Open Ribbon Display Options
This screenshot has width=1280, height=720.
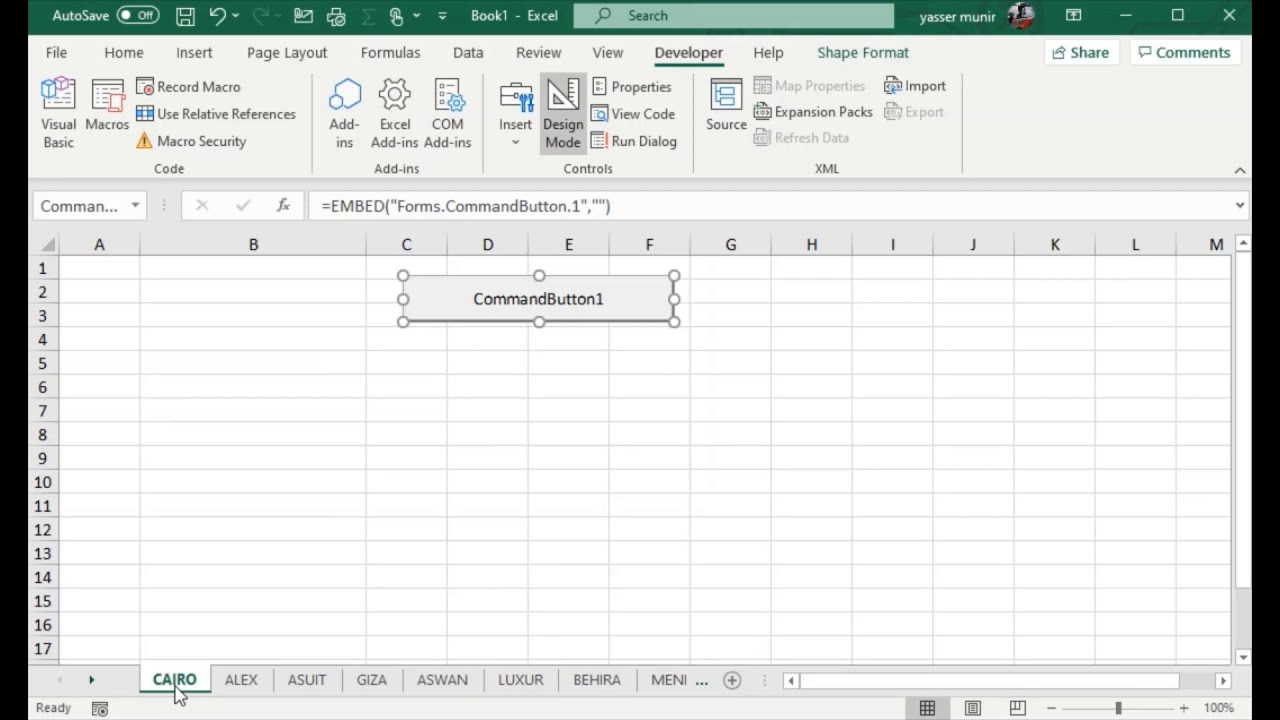1073,15
